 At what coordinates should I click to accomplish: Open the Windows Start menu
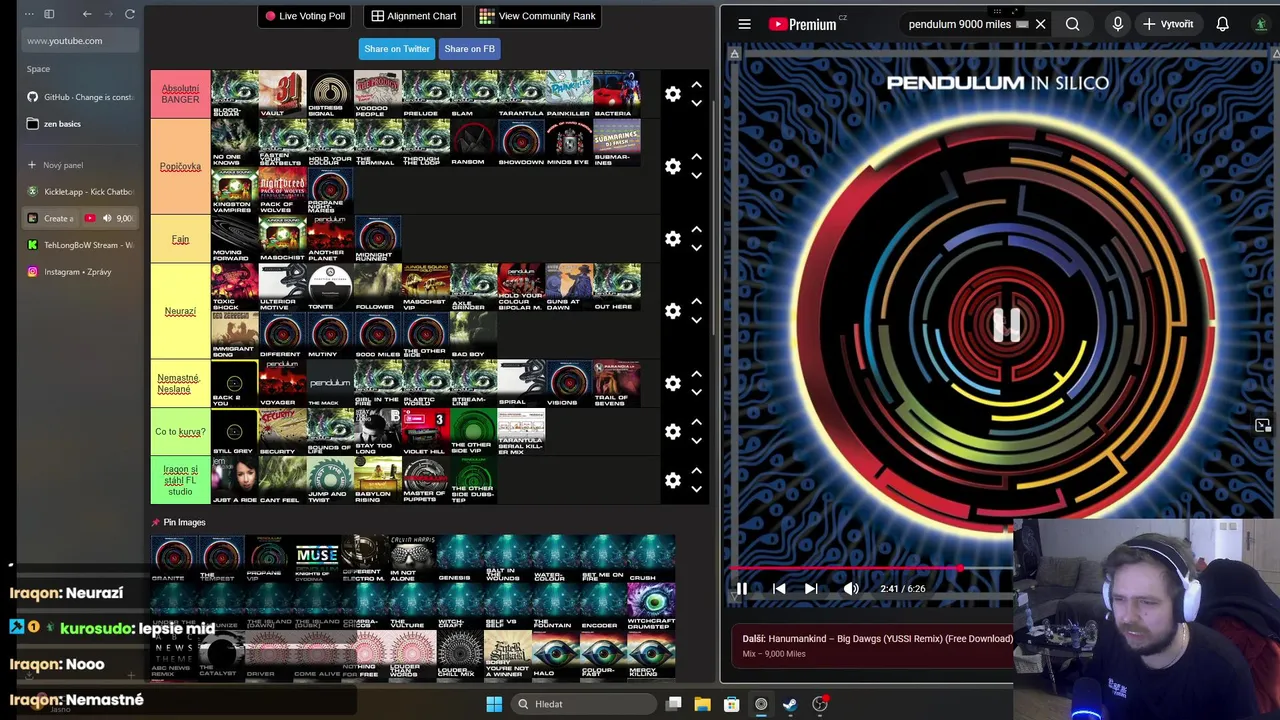pyautogui.click(x=494, y=704)
